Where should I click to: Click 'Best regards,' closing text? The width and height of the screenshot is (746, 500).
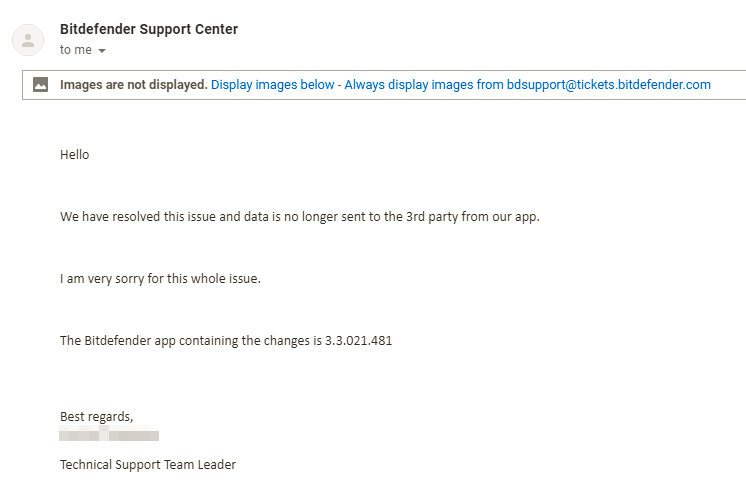click(x=97, y=417)
